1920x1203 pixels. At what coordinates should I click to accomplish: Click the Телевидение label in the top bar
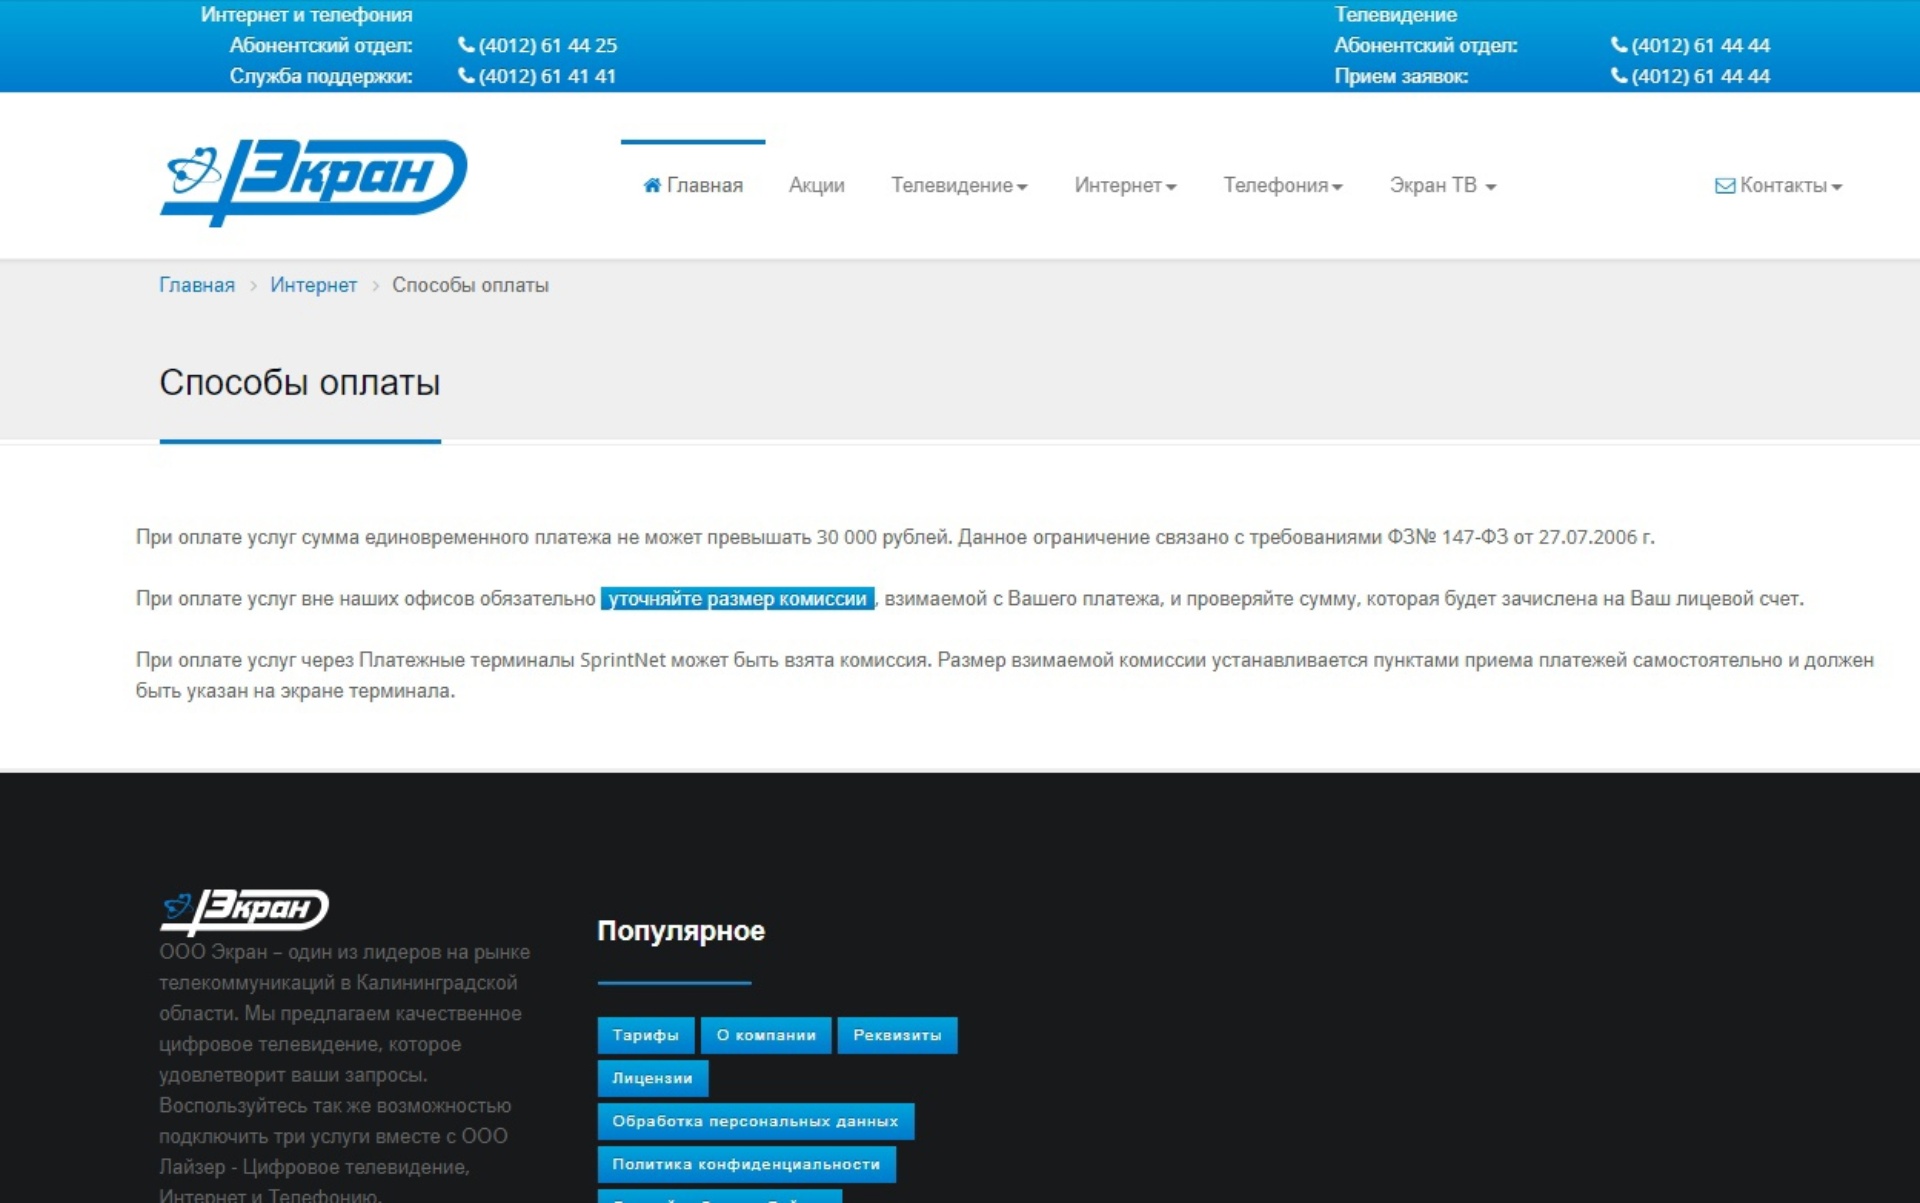(1396, 15)
